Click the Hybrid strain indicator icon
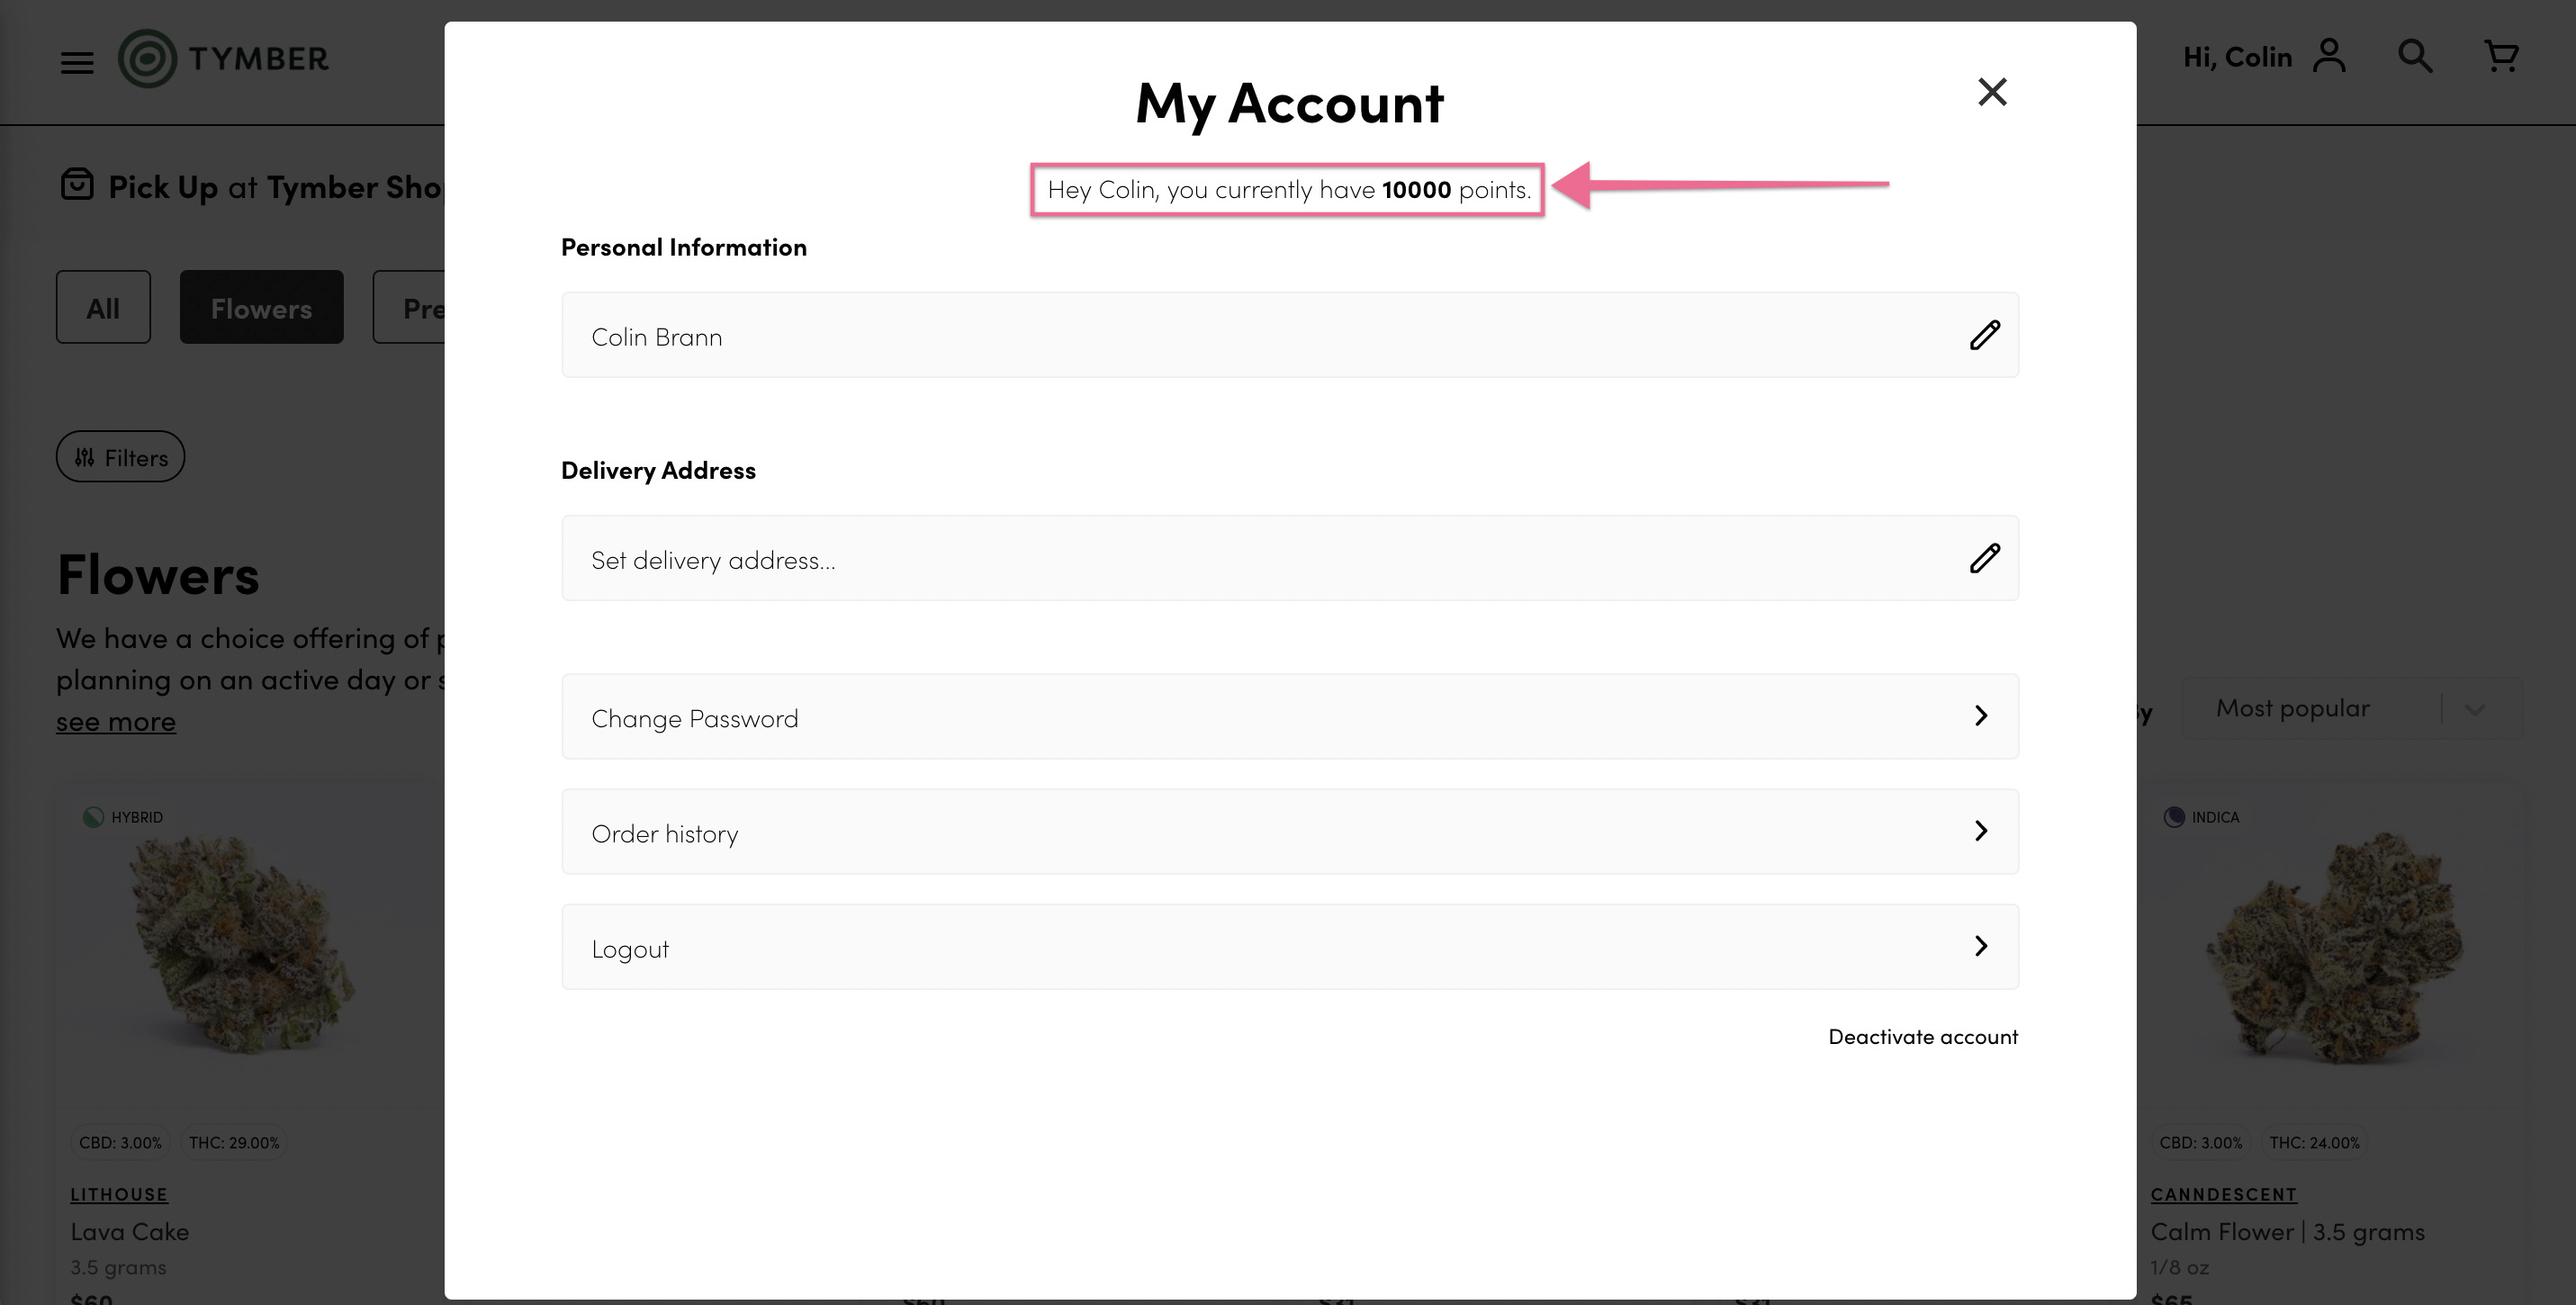 (x=93, y=817)
